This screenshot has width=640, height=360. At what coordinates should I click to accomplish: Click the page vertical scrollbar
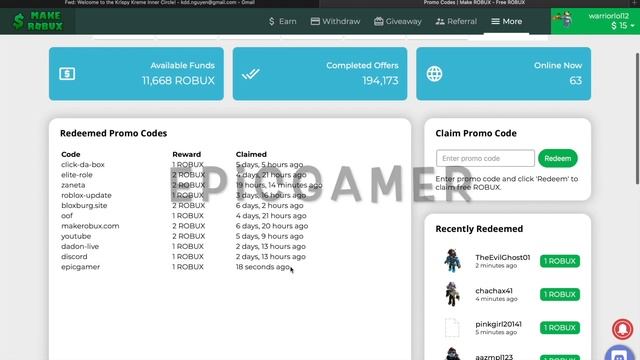tap(637, 118)
